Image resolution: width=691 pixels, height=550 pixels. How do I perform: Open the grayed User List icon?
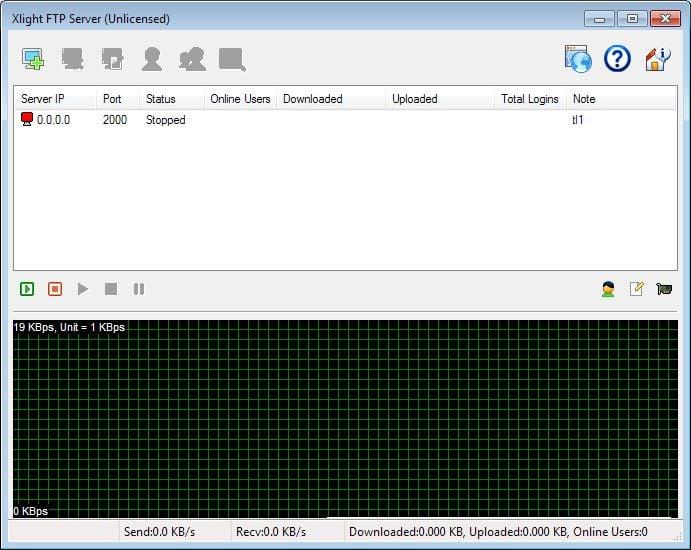pos(152,59)
